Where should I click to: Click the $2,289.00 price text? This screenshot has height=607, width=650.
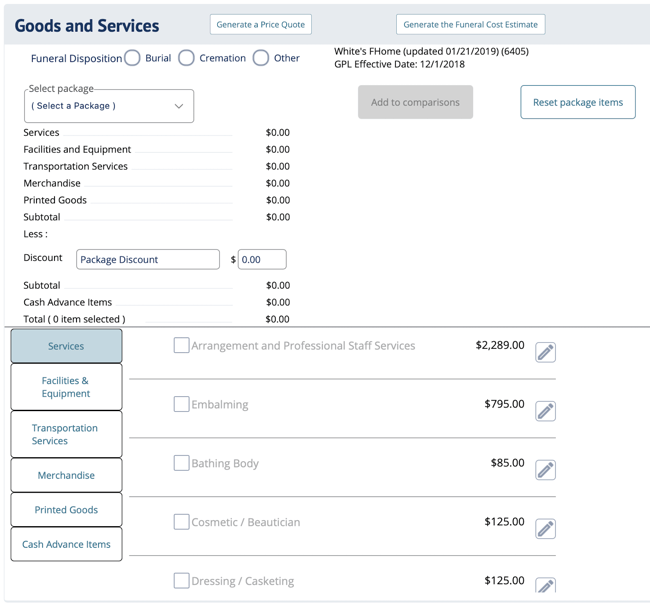point(500,345)
